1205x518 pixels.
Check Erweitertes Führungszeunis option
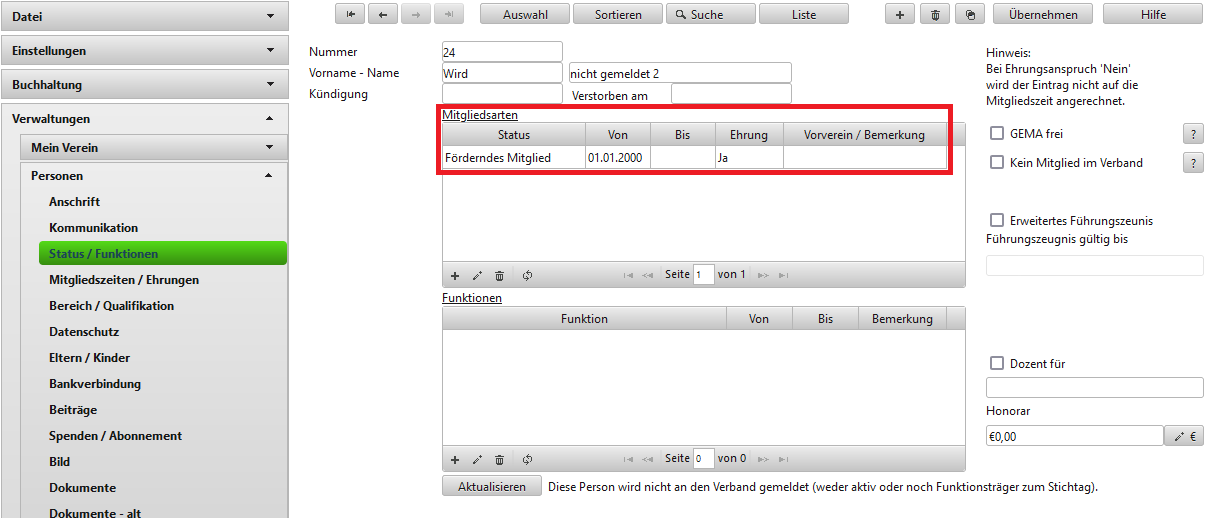(997, 220)
